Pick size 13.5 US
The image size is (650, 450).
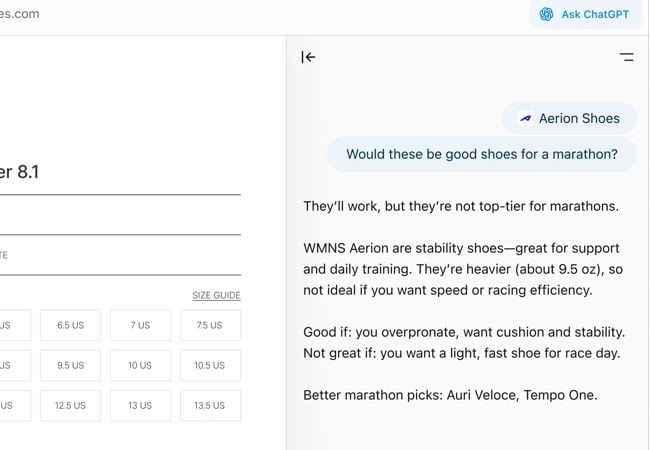(x=210, y=405)
